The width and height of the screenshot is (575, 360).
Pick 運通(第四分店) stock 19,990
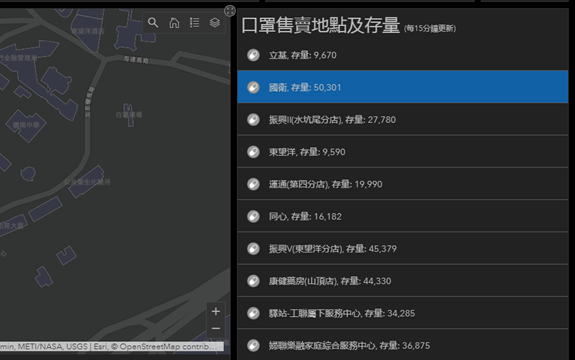pos(403,184)
